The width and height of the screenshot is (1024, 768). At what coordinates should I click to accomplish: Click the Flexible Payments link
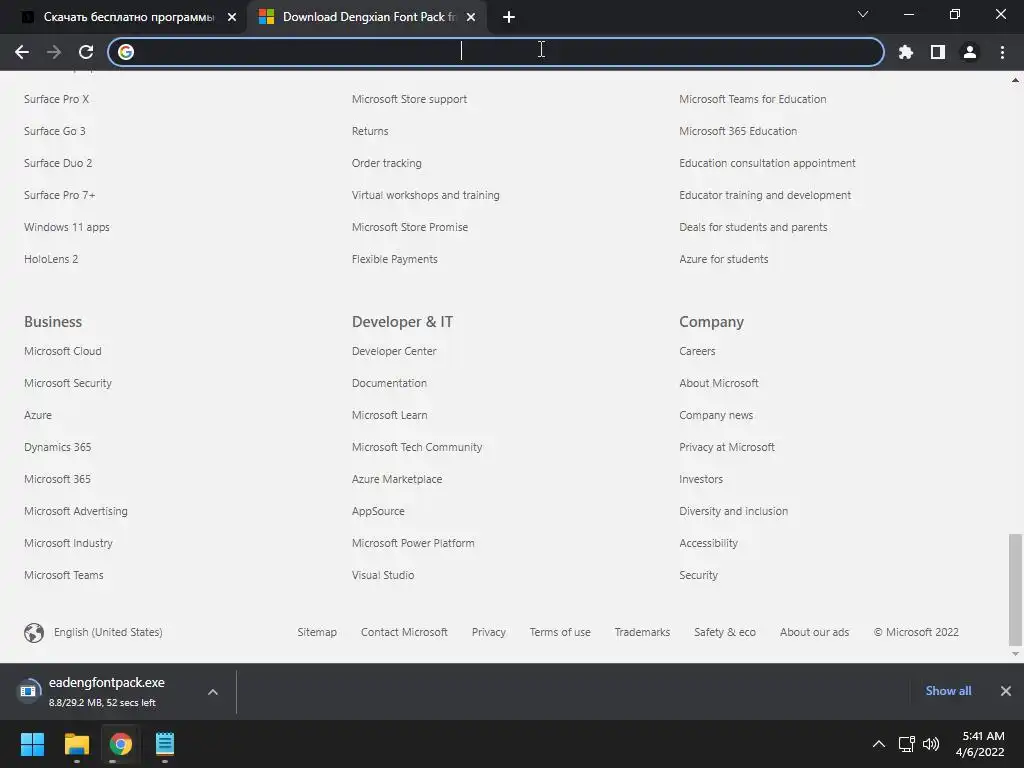pyautogui.click(x=394, y=259)
